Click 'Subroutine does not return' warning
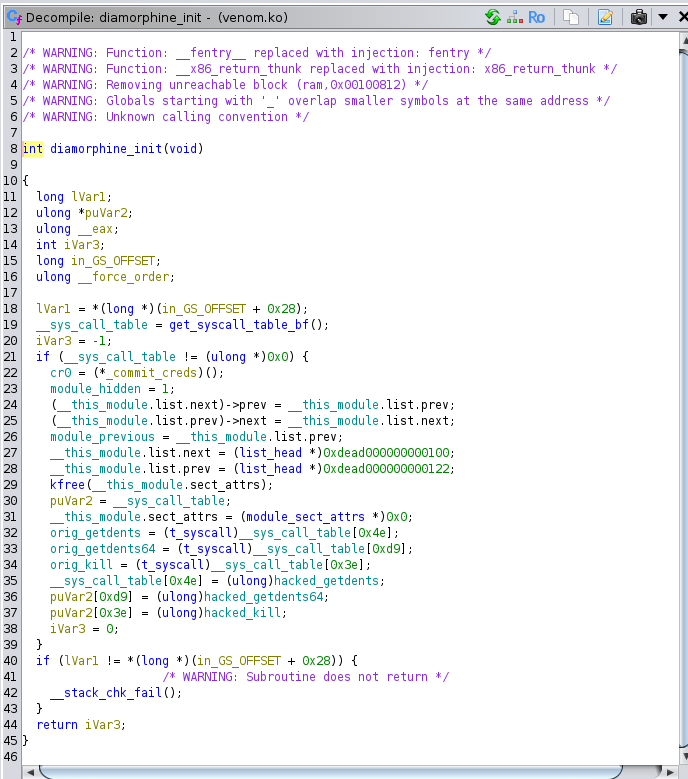This screenshot has width=688, height=779. coord(306,677)
